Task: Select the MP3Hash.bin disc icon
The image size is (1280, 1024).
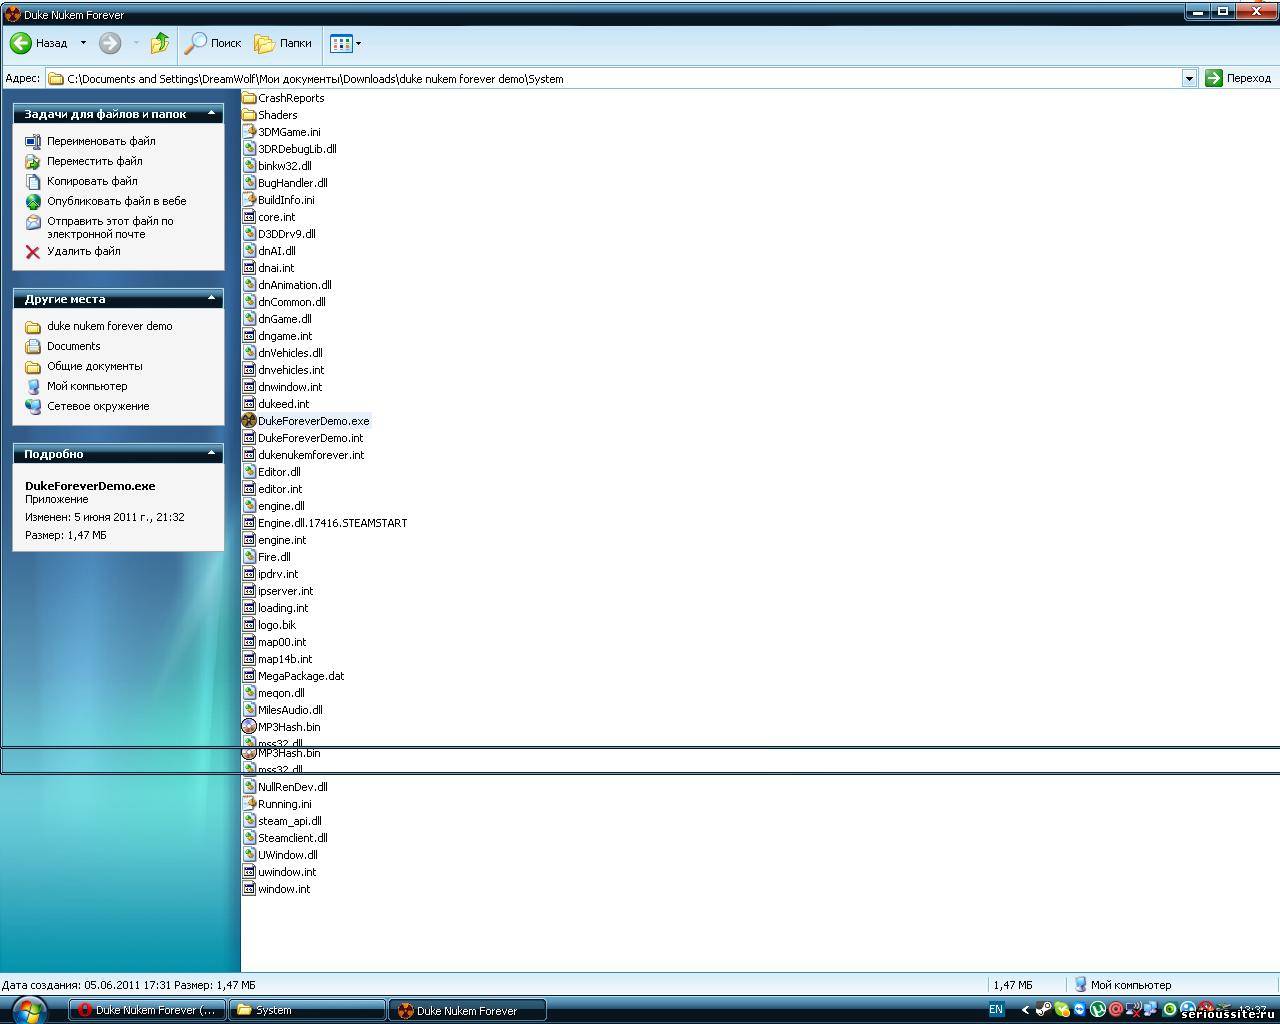Action: tap(249, 727)
